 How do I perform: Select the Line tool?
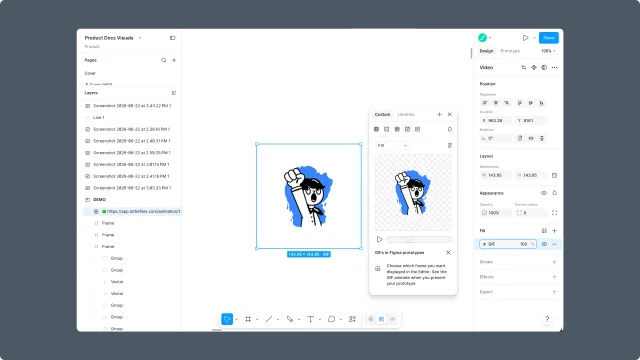click(x=269, y=319)
